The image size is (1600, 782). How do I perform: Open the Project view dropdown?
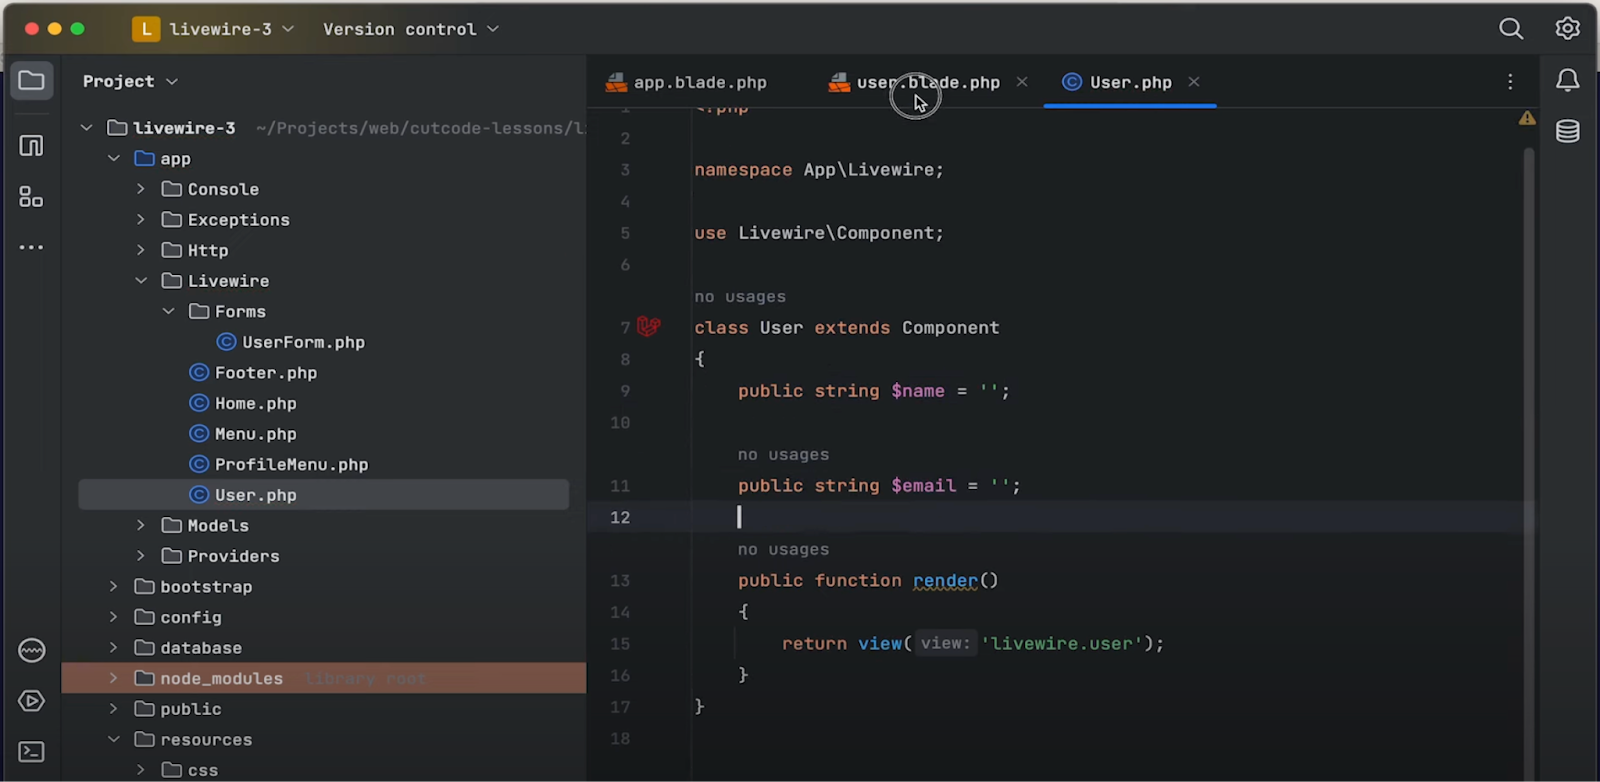130,81
